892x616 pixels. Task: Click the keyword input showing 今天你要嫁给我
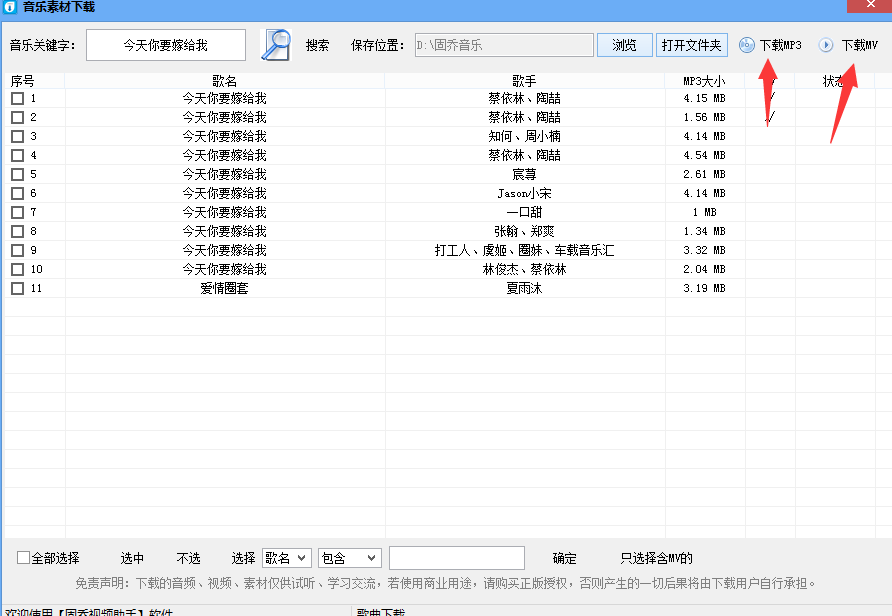tap(165, 44)
